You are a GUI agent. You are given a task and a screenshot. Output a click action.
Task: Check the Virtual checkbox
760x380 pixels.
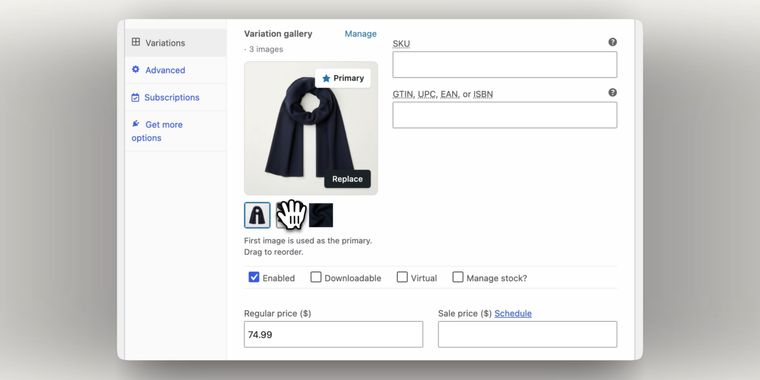point(402,277)
